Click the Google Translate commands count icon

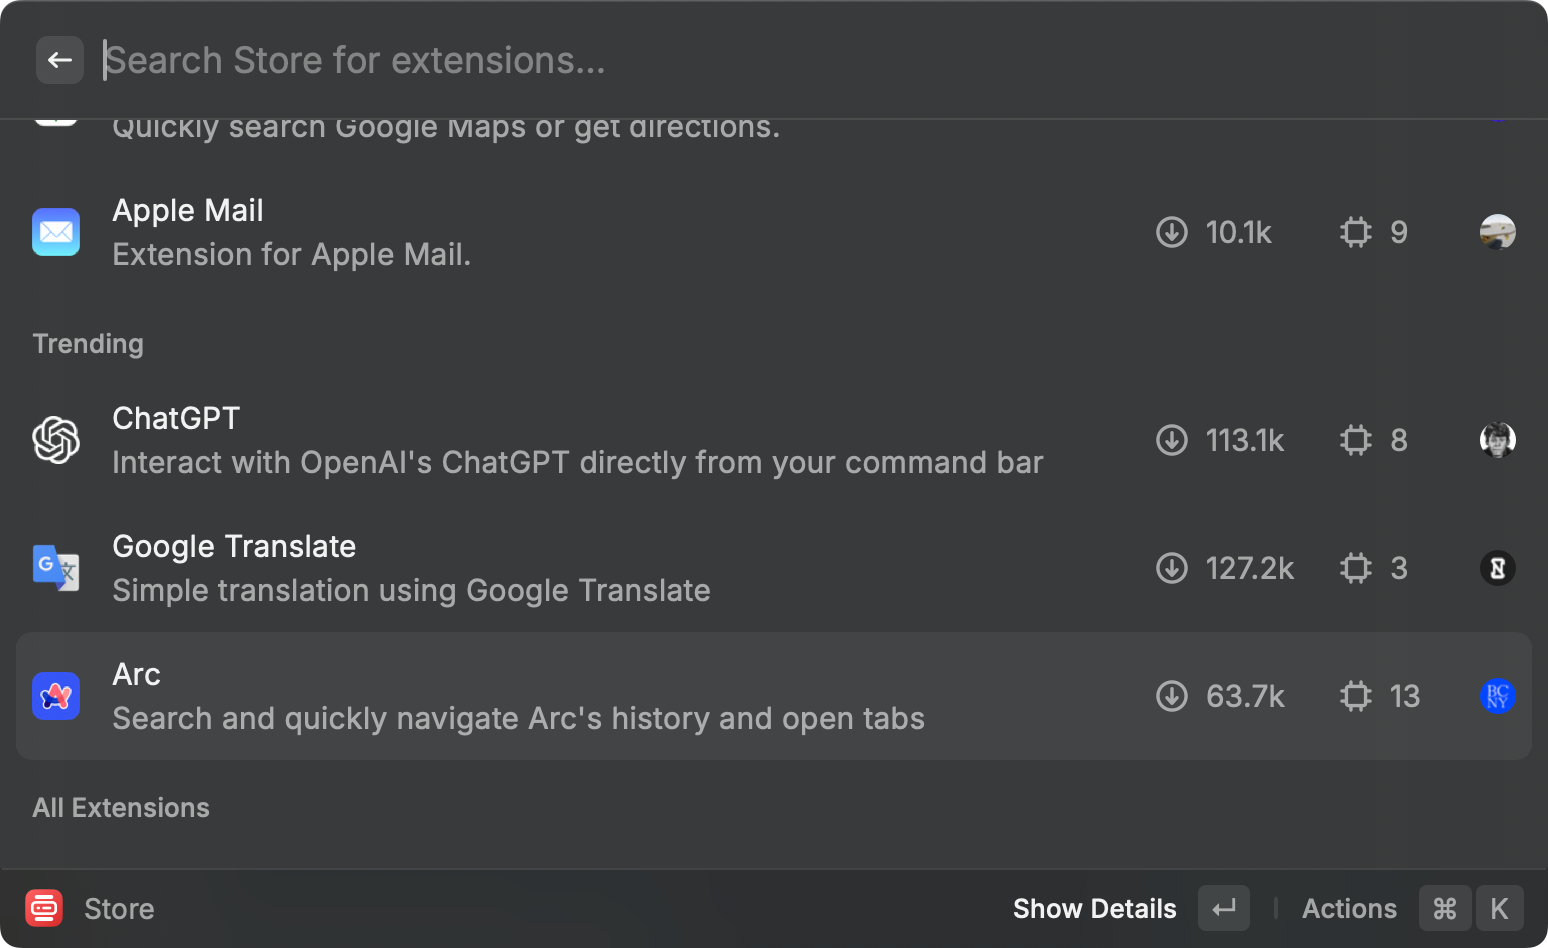coord(1356,568)
